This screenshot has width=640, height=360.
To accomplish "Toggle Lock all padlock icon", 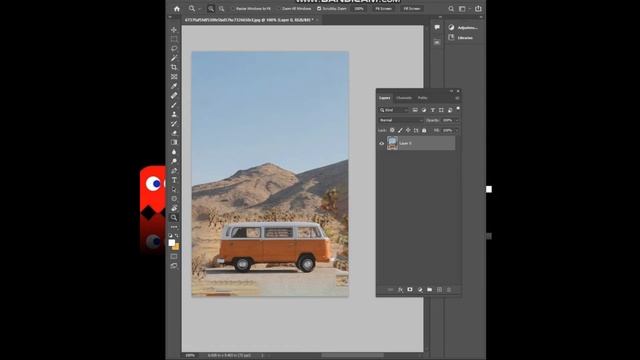I will click(424, 130).
